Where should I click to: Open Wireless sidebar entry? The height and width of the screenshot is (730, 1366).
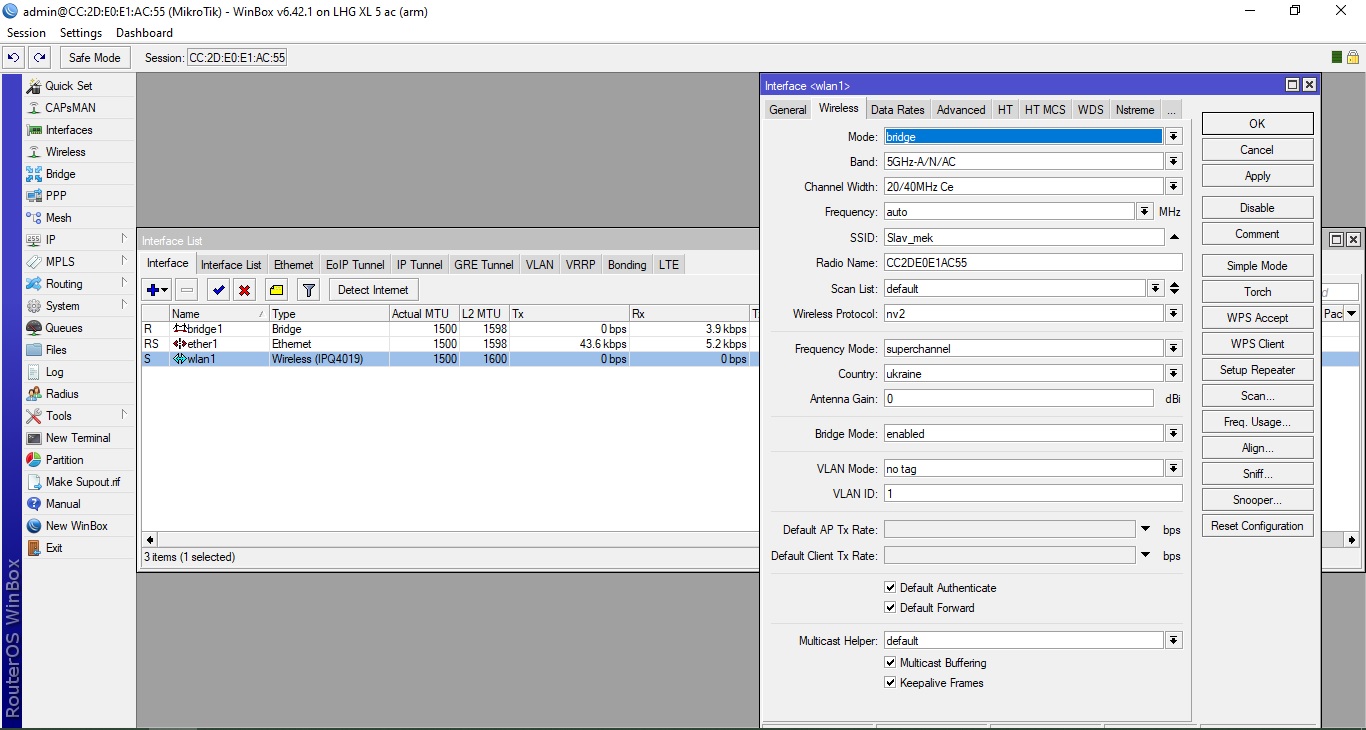pyautogui.click(x=66, y=152)
